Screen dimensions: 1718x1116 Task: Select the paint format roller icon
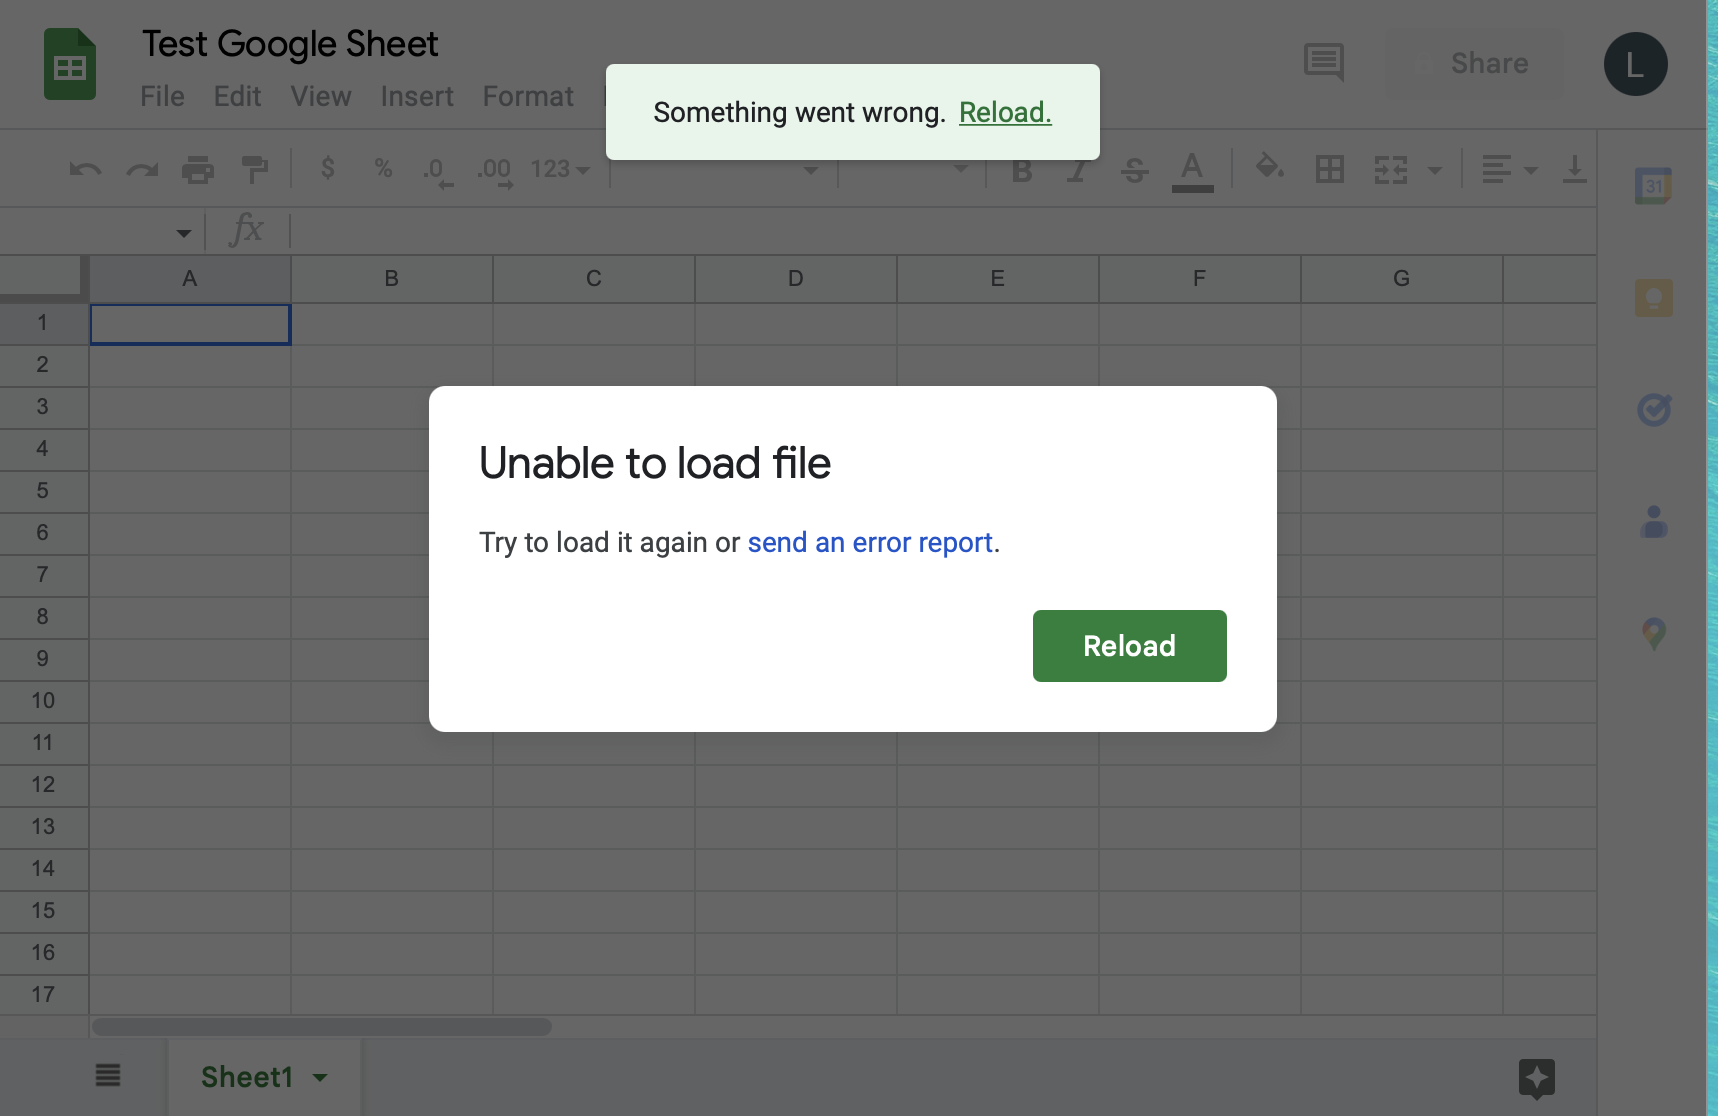[255, 170]
